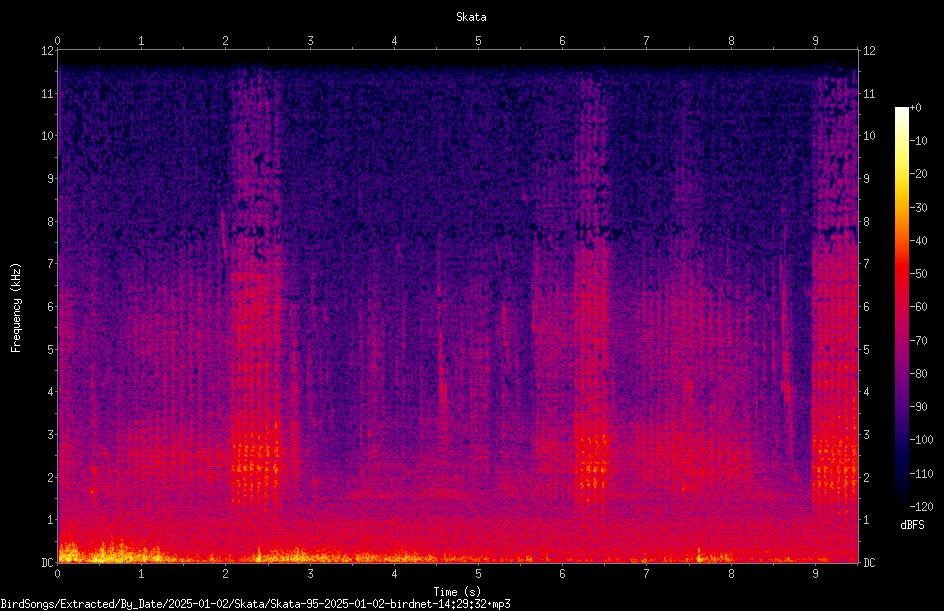Viewport: 944px width, 611px height.
Task: Click the 9 second marker on bottom axis
Action: [815, 574]
